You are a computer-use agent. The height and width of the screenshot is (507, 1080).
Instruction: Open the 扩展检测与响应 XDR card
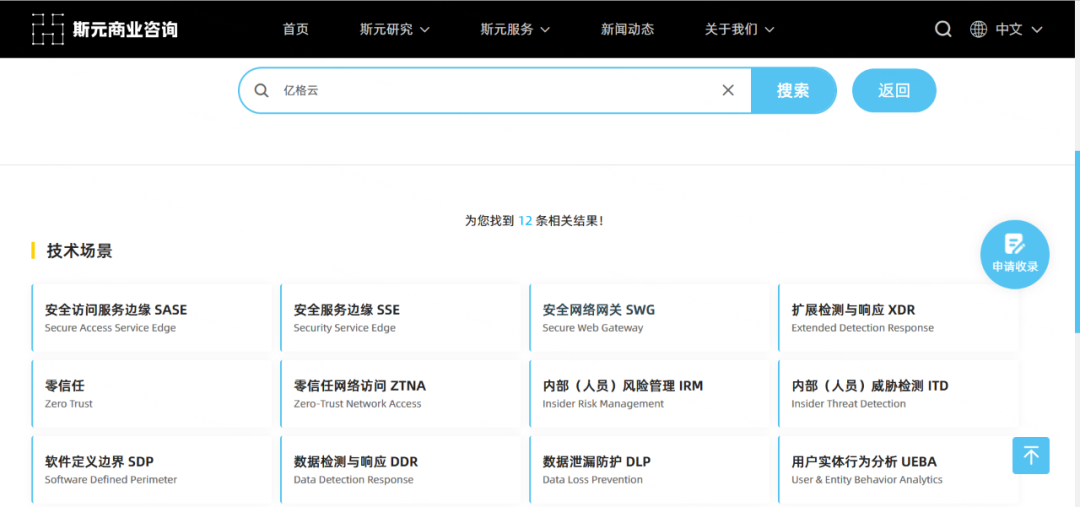[x=898, y=318]
